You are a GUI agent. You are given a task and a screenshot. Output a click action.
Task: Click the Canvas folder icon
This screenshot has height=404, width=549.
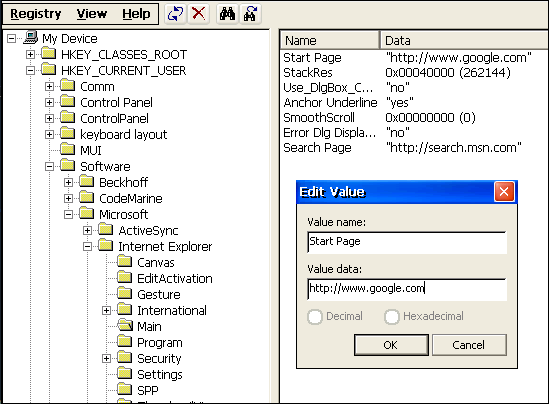pos(125,262)
